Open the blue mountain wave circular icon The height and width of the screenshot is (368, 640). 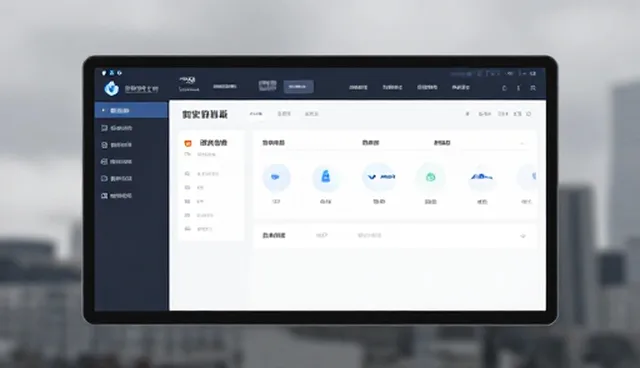tap(482, 177)
